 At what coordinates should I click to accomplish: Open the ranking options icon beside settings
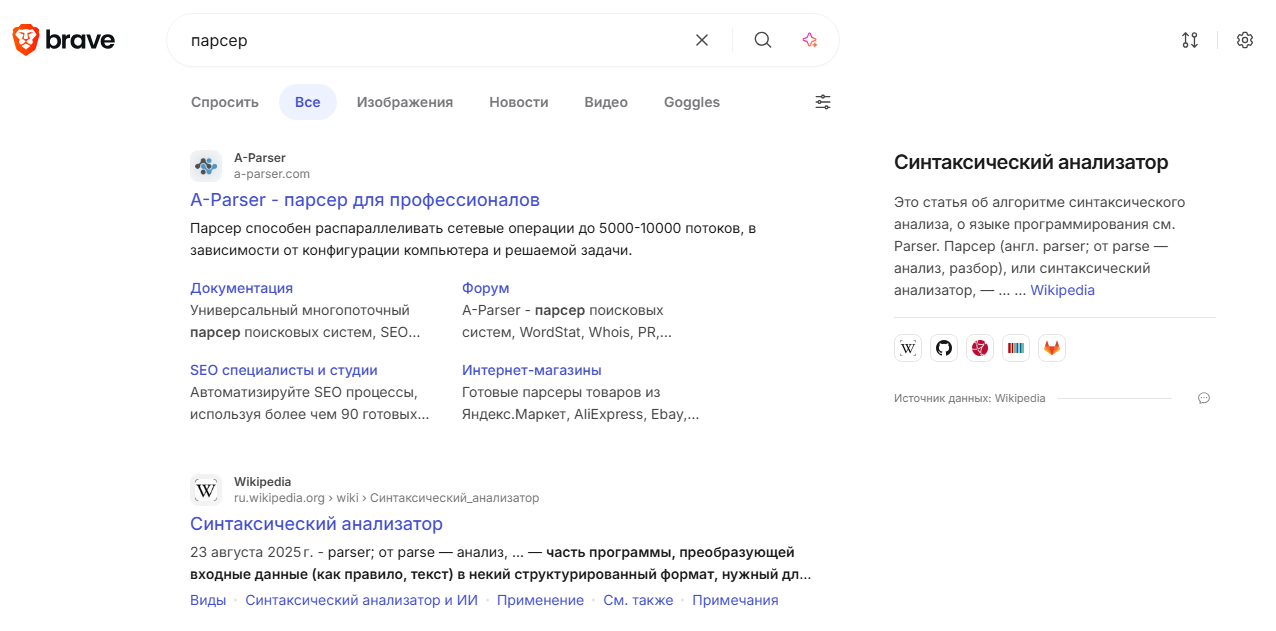tap(1190, 40)
